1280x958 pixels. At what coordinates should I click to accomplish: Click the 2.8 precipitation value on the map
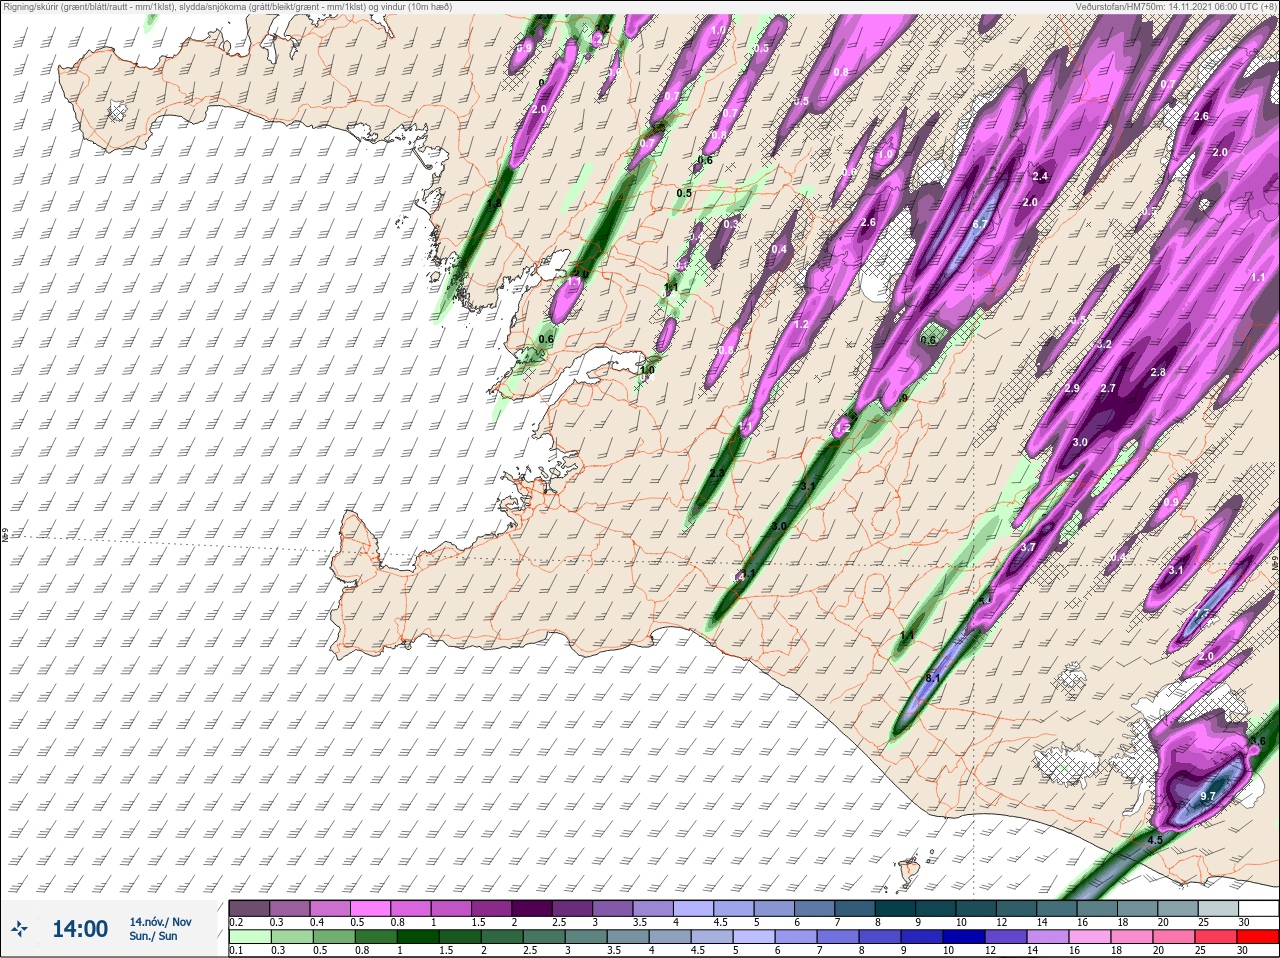(x=1158, y=372)
